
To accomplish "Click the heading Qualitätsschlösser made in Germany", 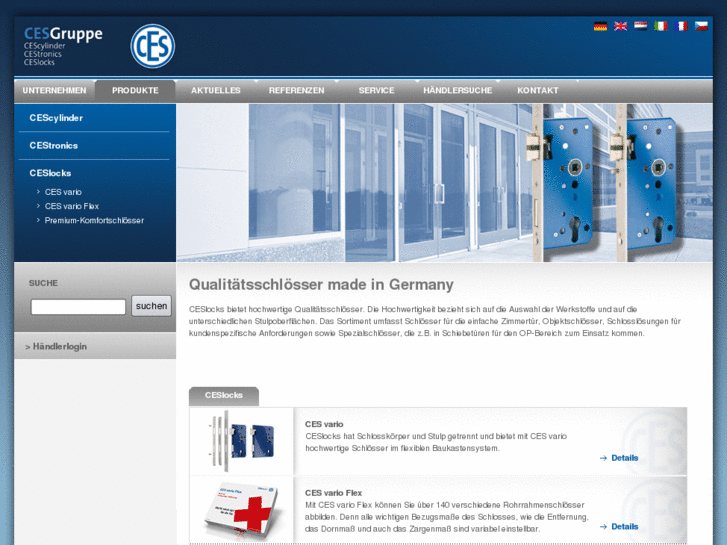I will point(321,285).
